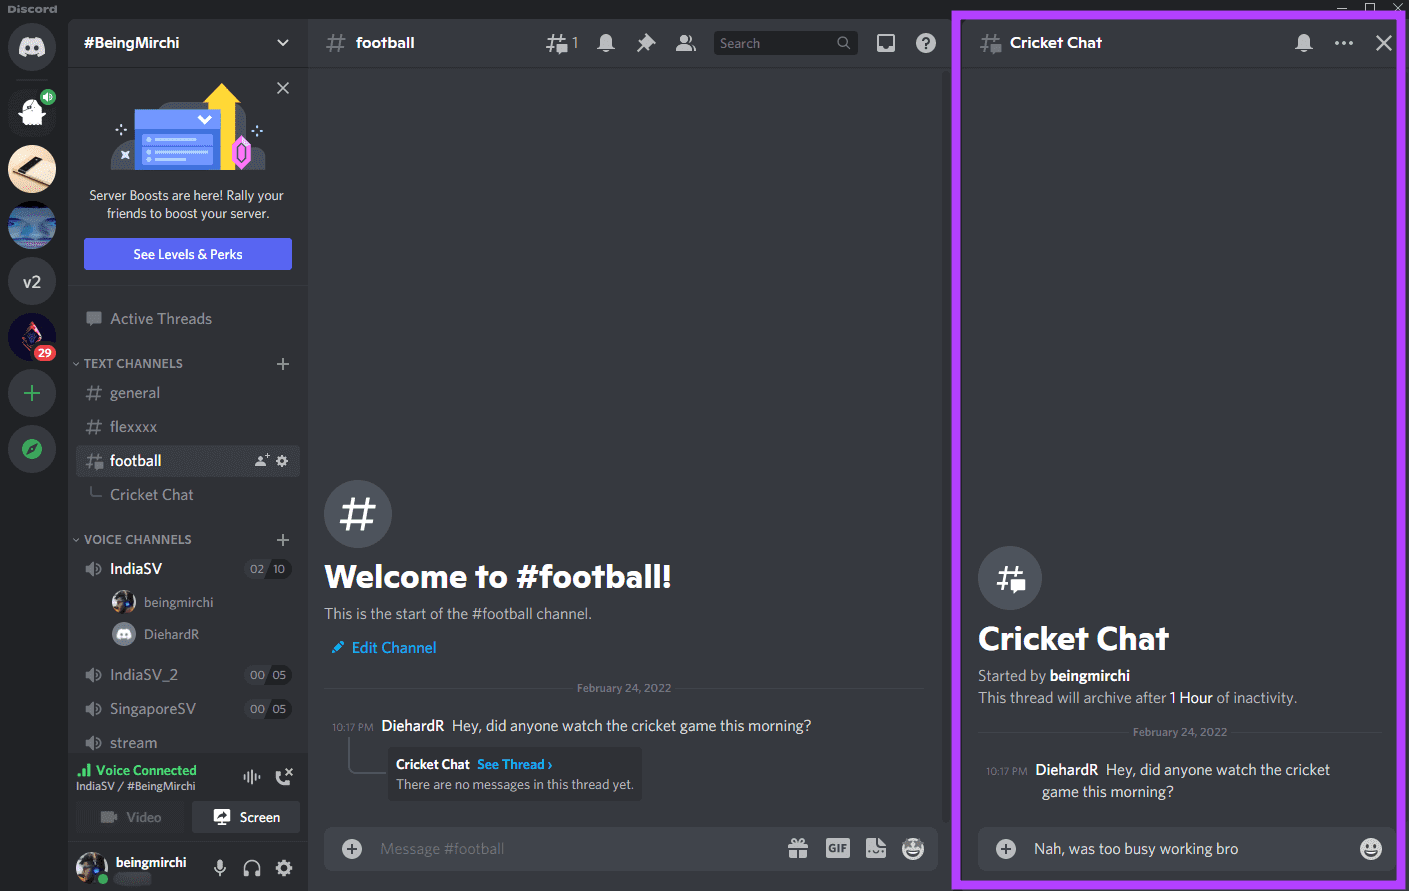Join stream voice channel

pyautogui.click(x=188, y=743)
